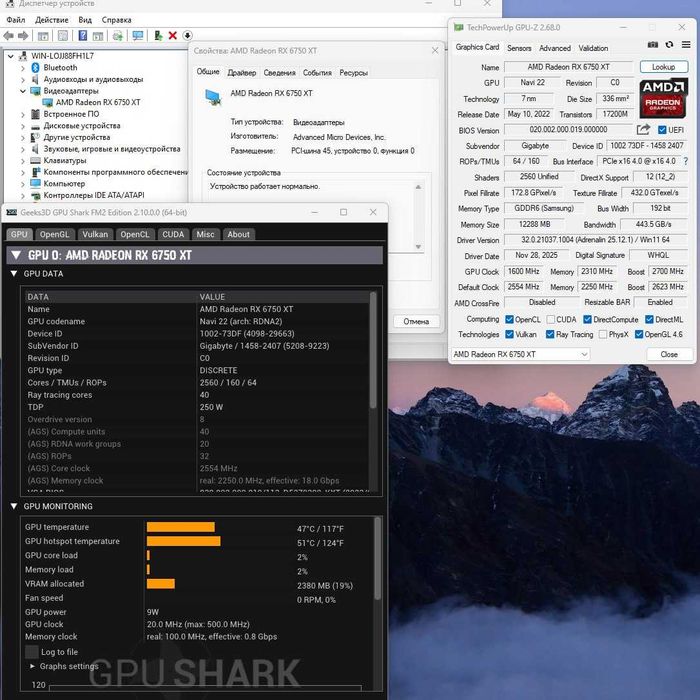
Task: Open the GPU-Z hamburger menu
Action: click(686, 45)
